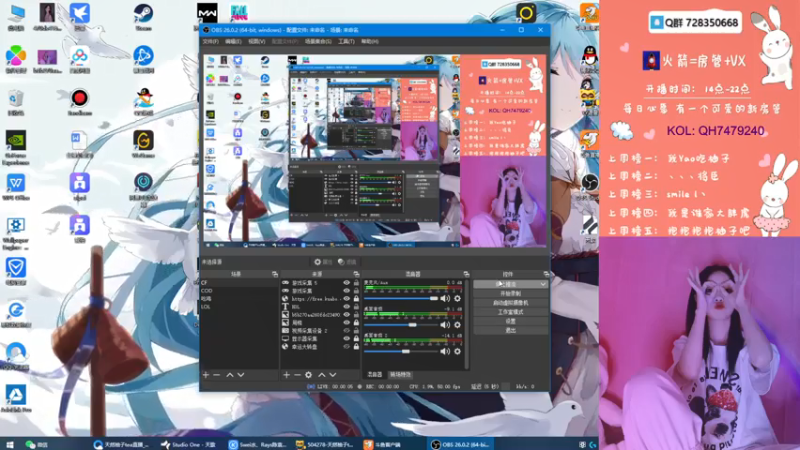Open the 场景集合(S) menu

tap(318, 41)
